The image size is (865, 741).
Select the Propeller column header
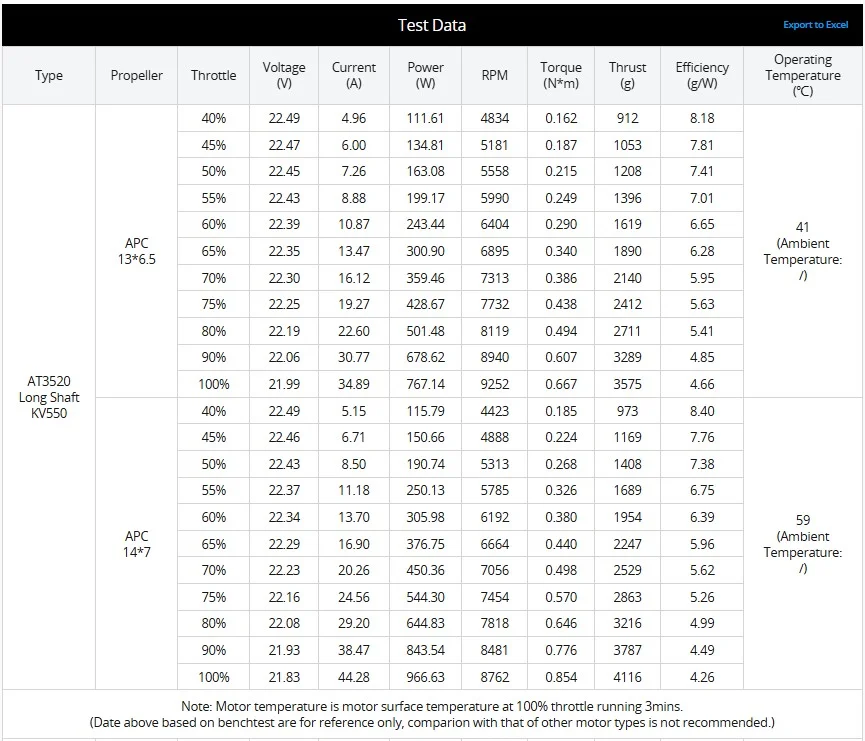pos(137,76)
